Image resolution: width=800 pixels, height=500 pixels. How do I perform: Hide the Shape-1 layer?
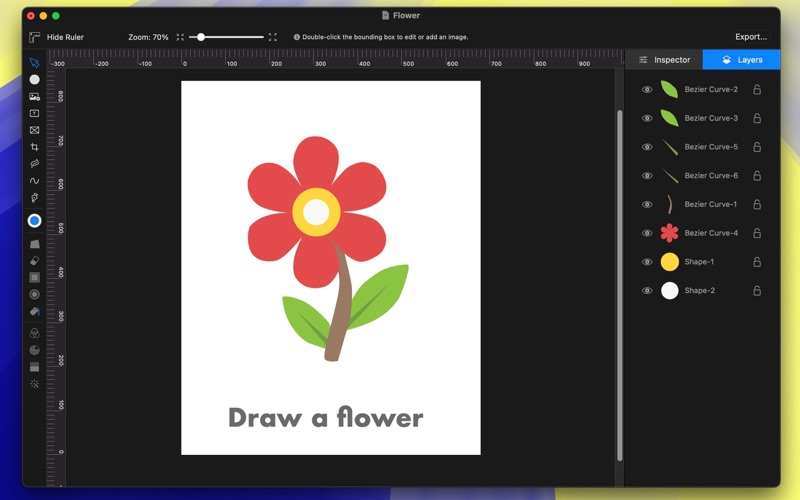pos(647,262)
